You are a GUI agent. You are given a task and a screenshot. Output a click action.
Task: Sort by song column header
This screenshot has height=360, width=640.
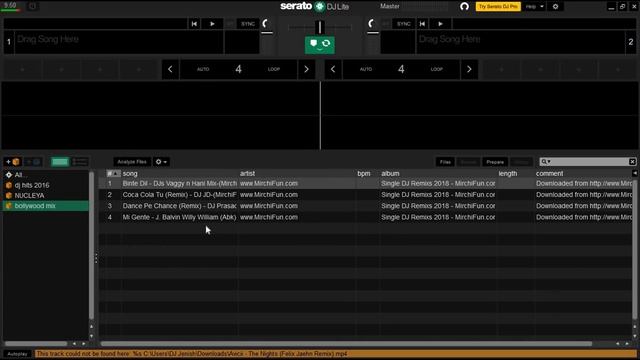pos(180,173)
